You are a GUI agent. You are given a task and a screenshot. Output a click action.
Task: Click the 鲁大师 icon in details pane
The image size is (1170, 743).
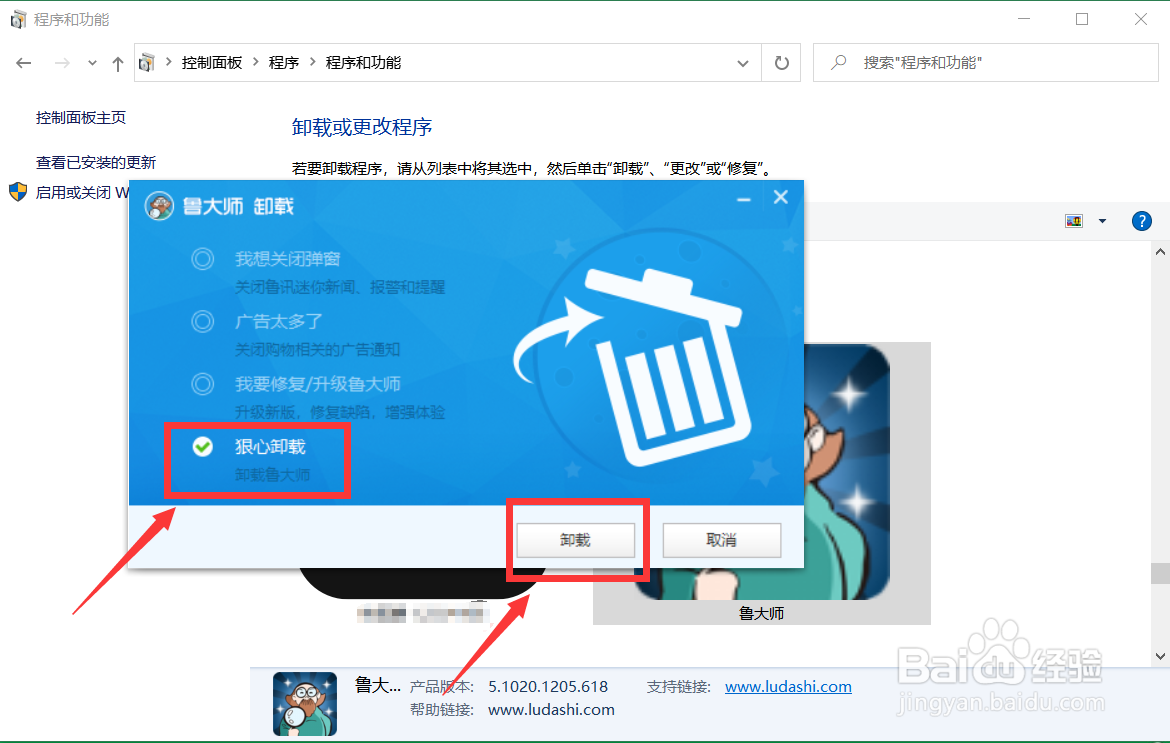point(305,703)
